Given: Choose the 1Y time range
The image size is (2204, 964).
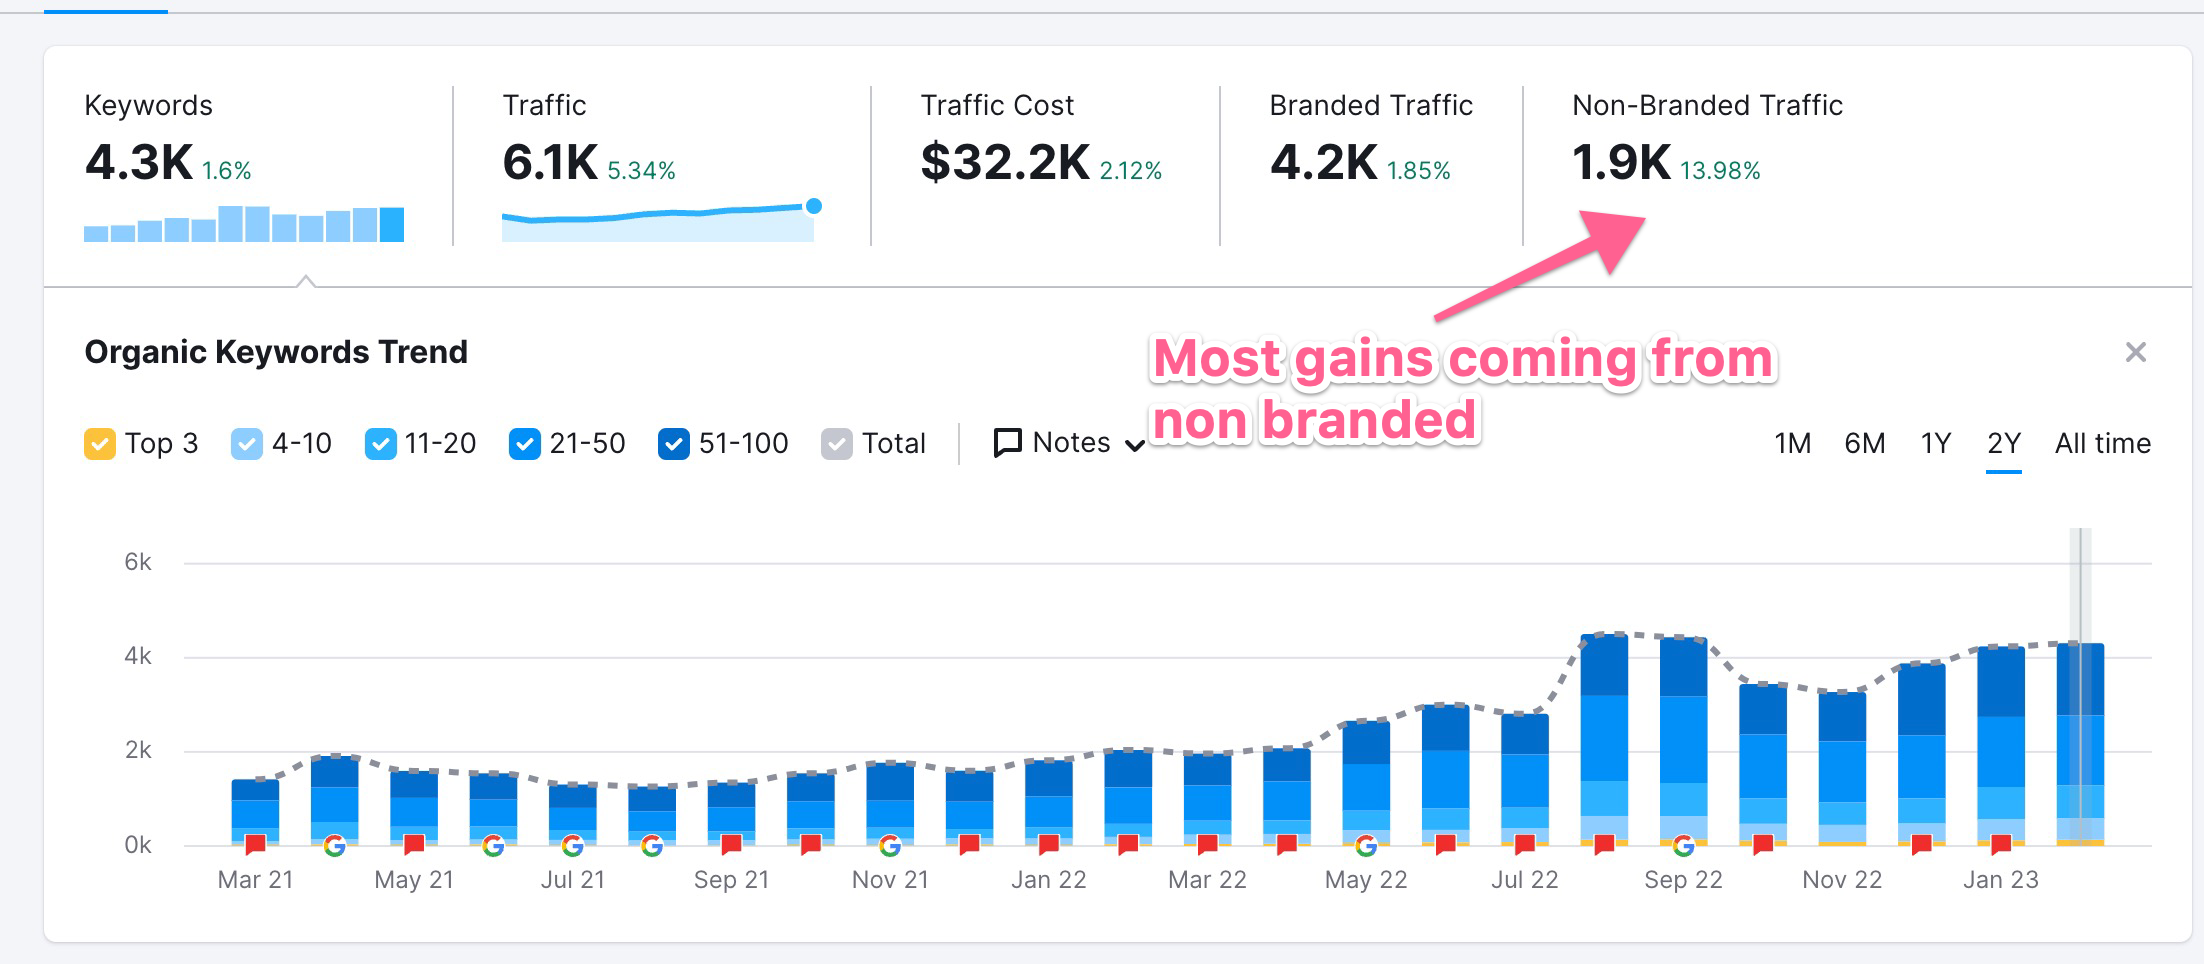Looking at the screenshot, I should tap(1936, 443).
